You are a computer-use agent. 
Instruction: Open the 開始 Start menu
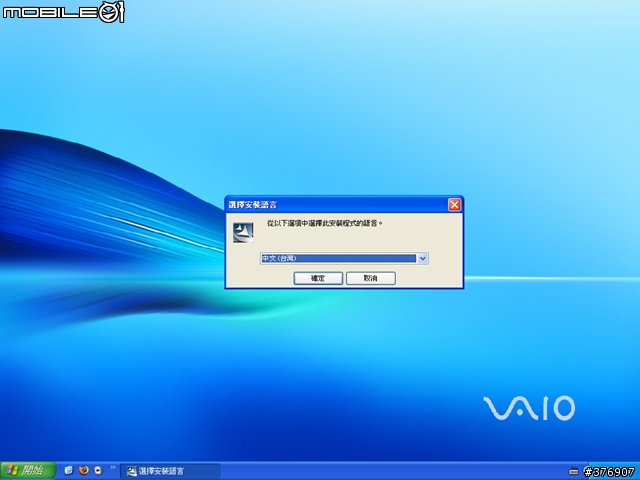coord(28,471)
